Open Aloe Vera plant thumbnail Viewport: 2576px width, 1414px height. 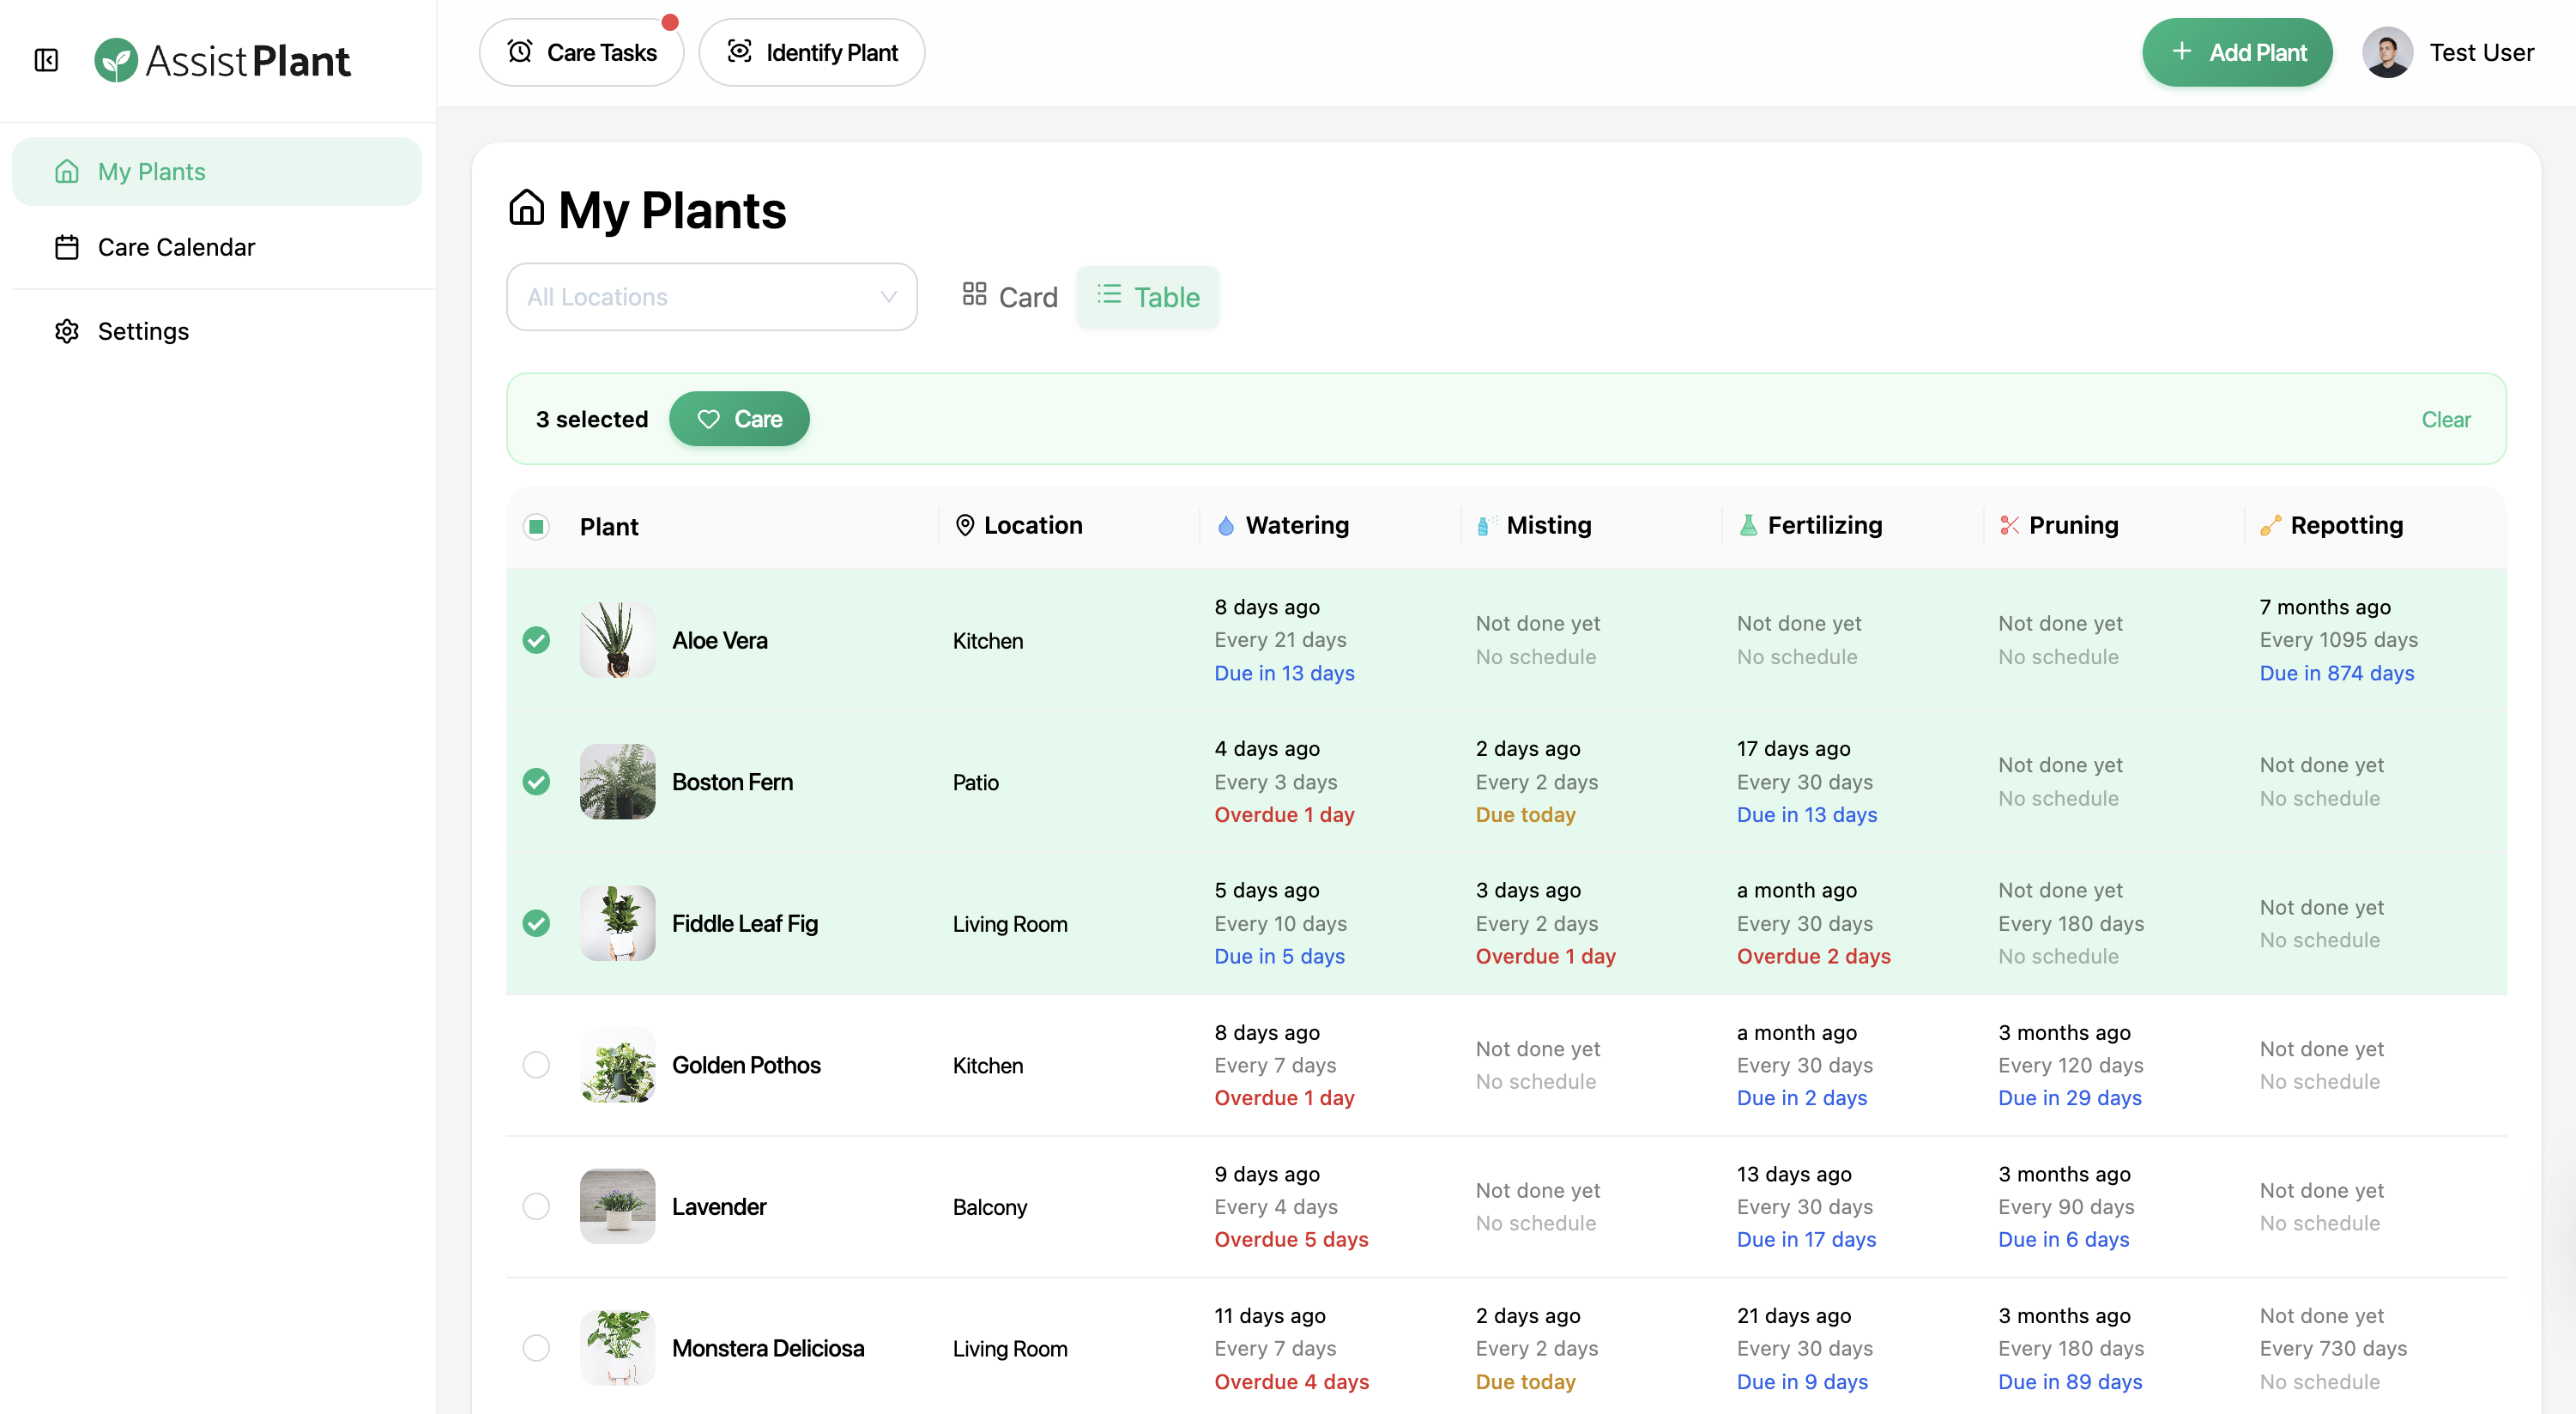tap(617, 640)
